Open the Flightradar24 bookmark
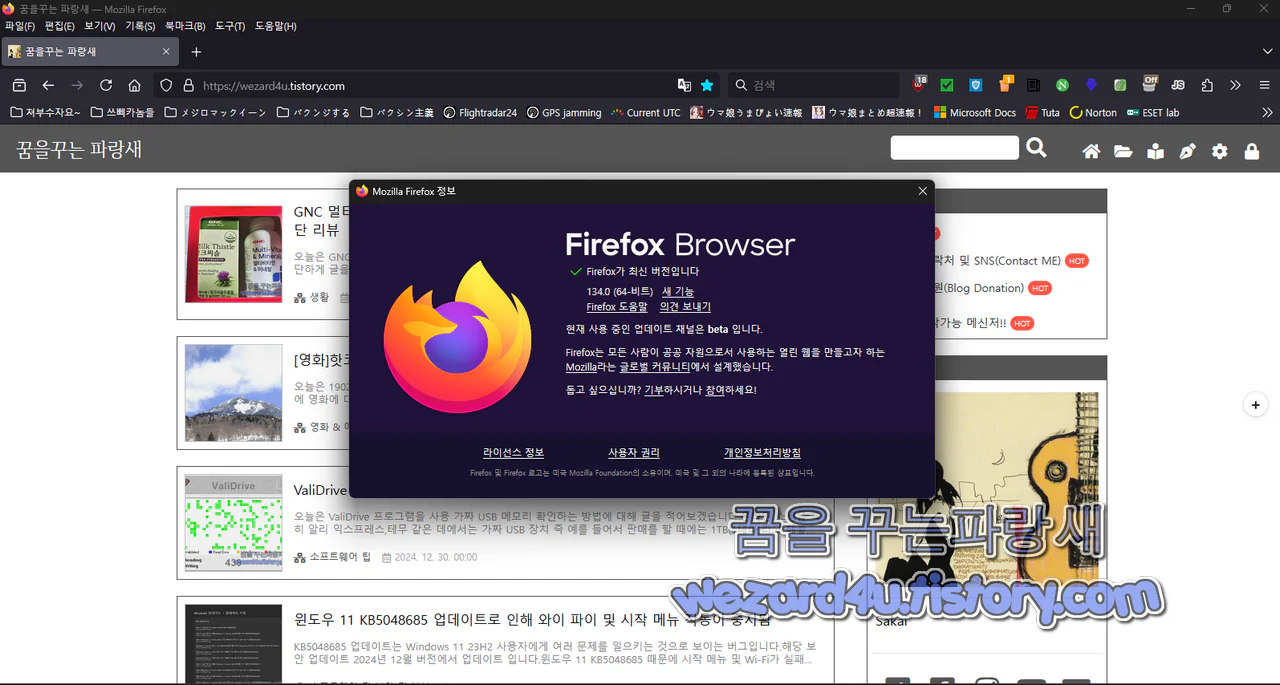The width and height of the screenshot is (1280, 685). pyautogui.click(x=480, y=113)
